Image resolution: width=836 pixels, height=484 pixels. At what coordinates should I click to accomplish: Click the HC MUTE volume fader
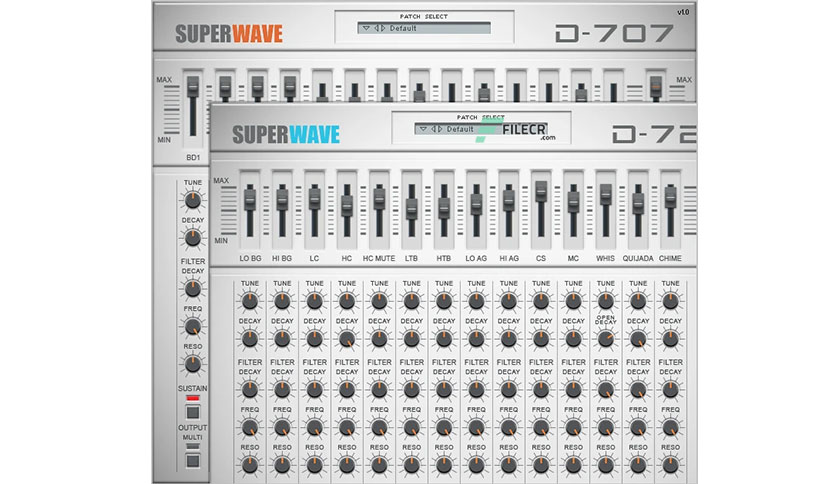pos(379,199)
